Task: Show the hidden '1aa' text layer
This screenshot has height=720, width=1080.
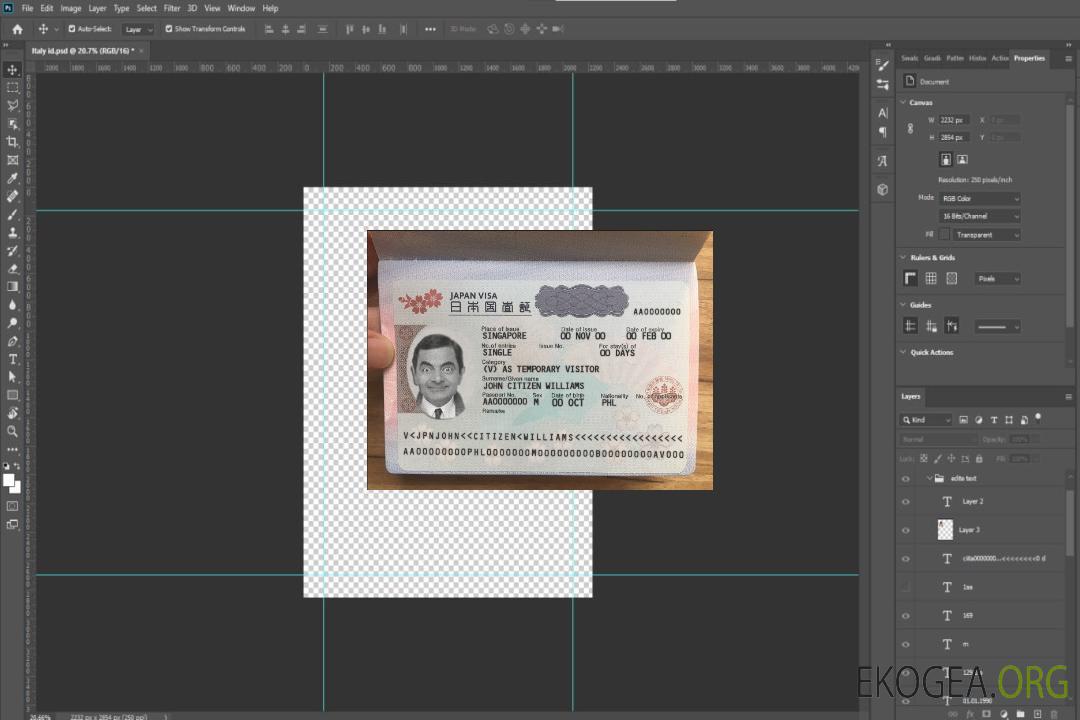Action: [906, 587]
